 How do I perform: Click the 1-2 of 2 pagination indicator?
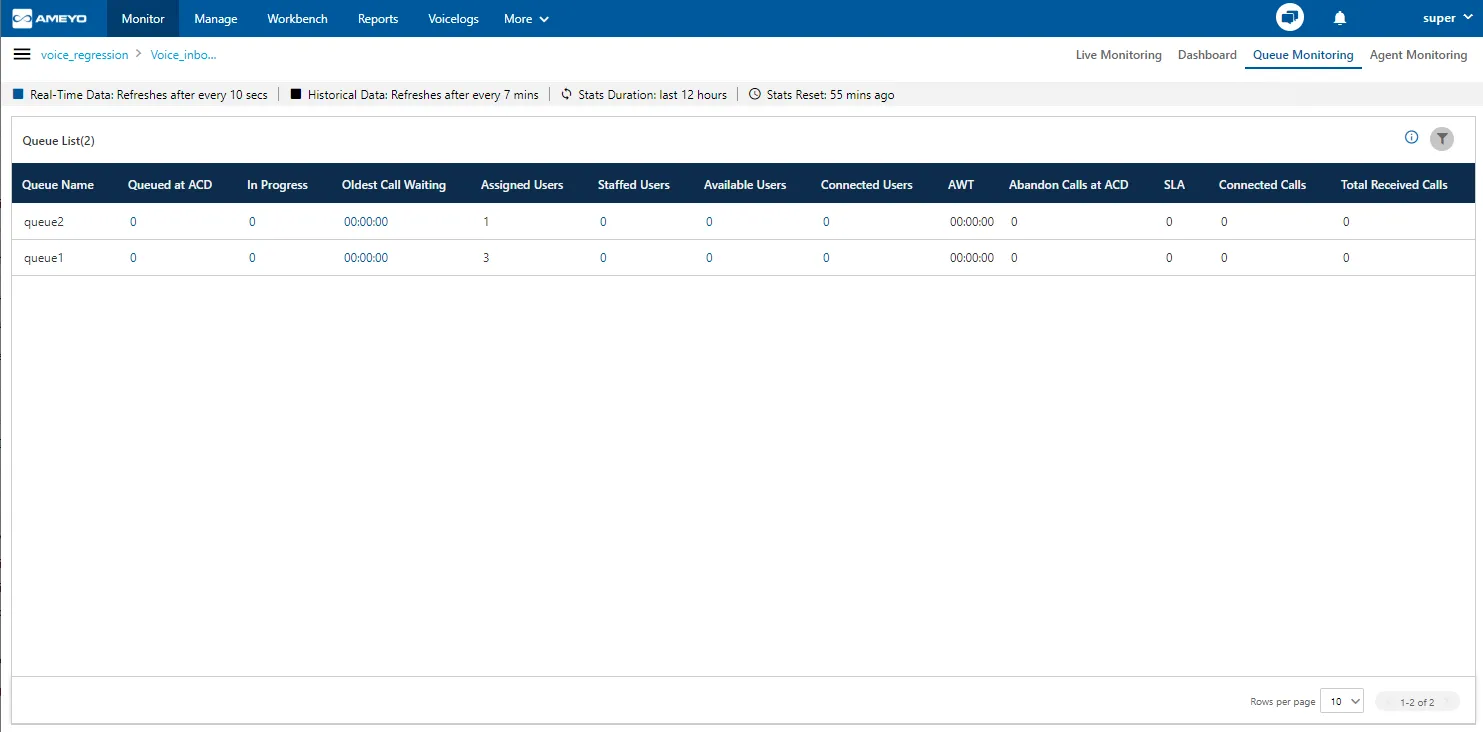coord(1417,702)
